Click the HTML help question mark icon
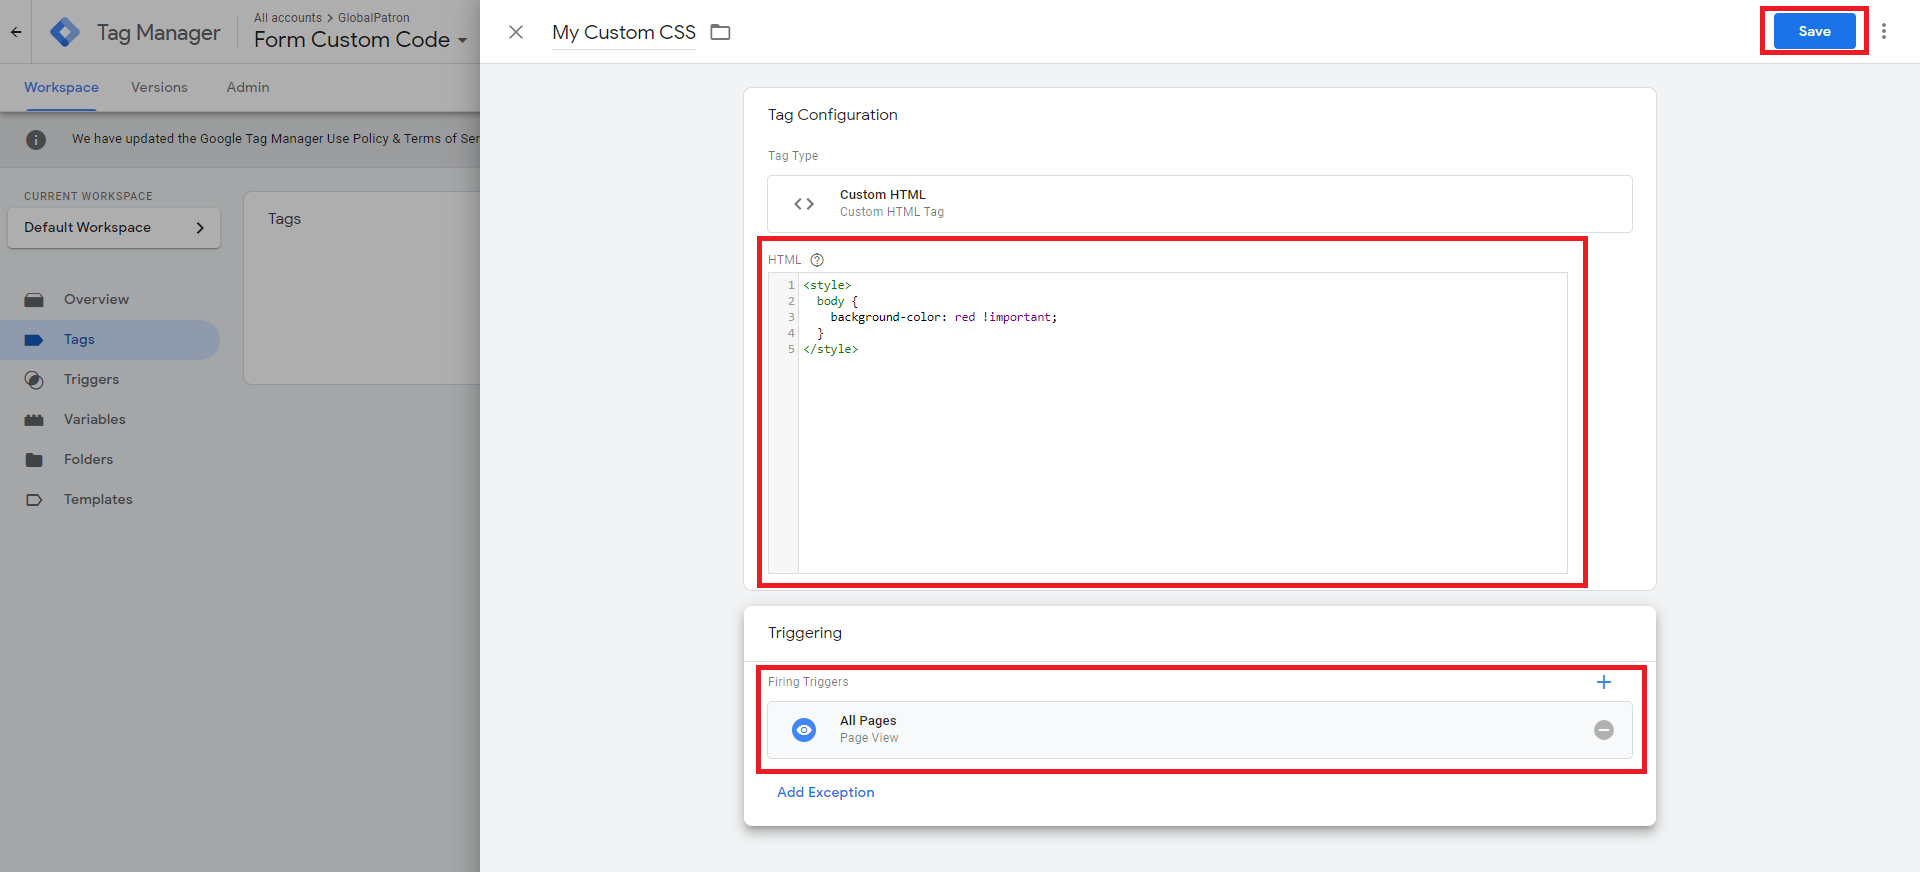Screen dimensions: 1920x872 (x=817, y=260)
